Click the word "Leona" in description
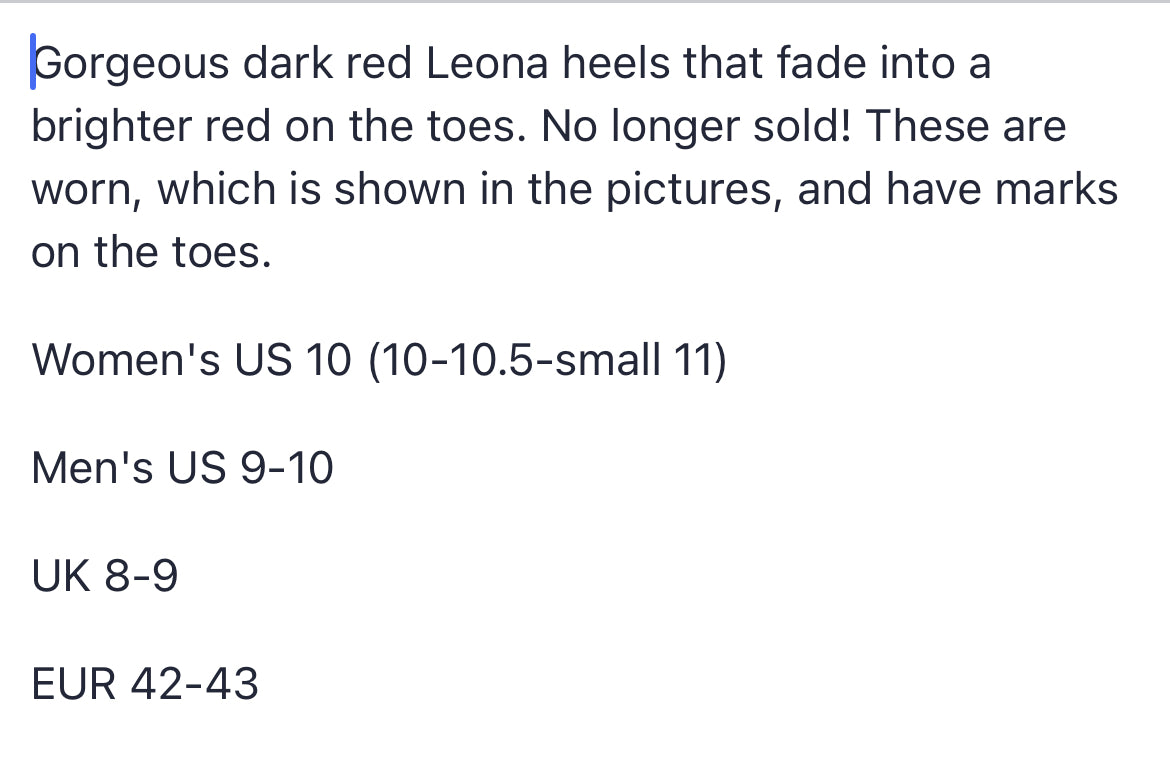 pyautogui.click(x=487, y=63)
